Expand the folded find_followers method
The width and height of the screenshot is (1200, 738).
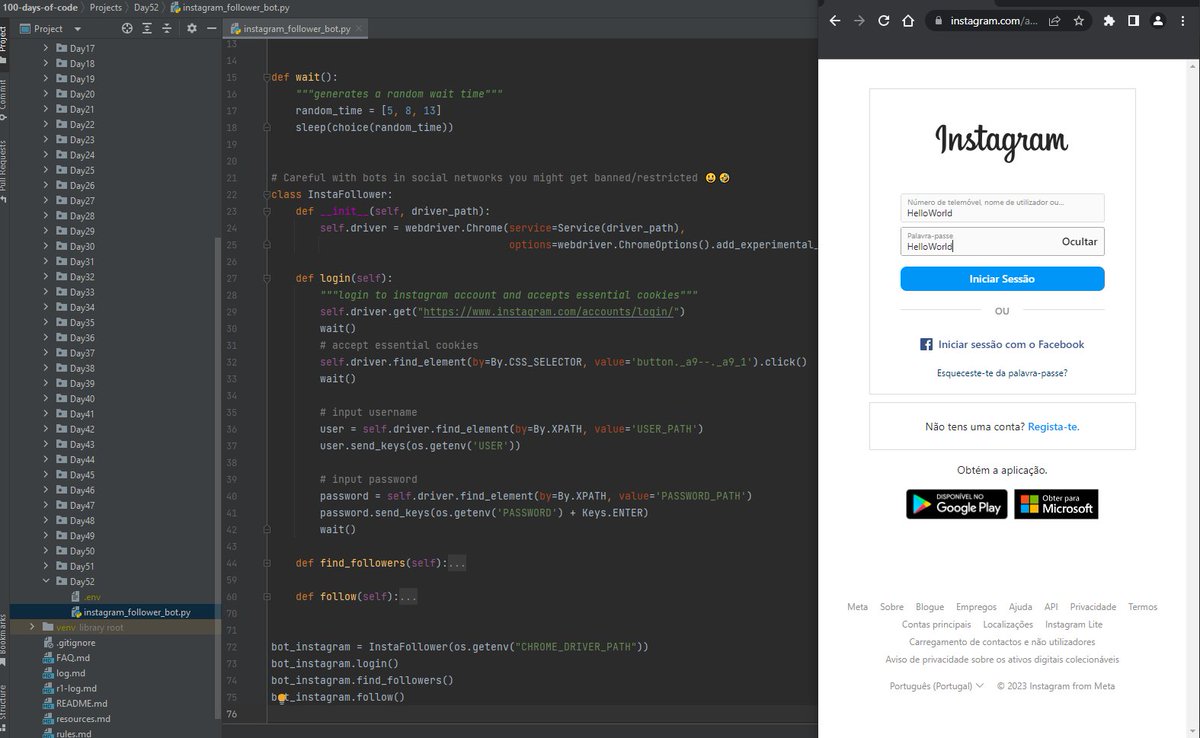[457, 563]
